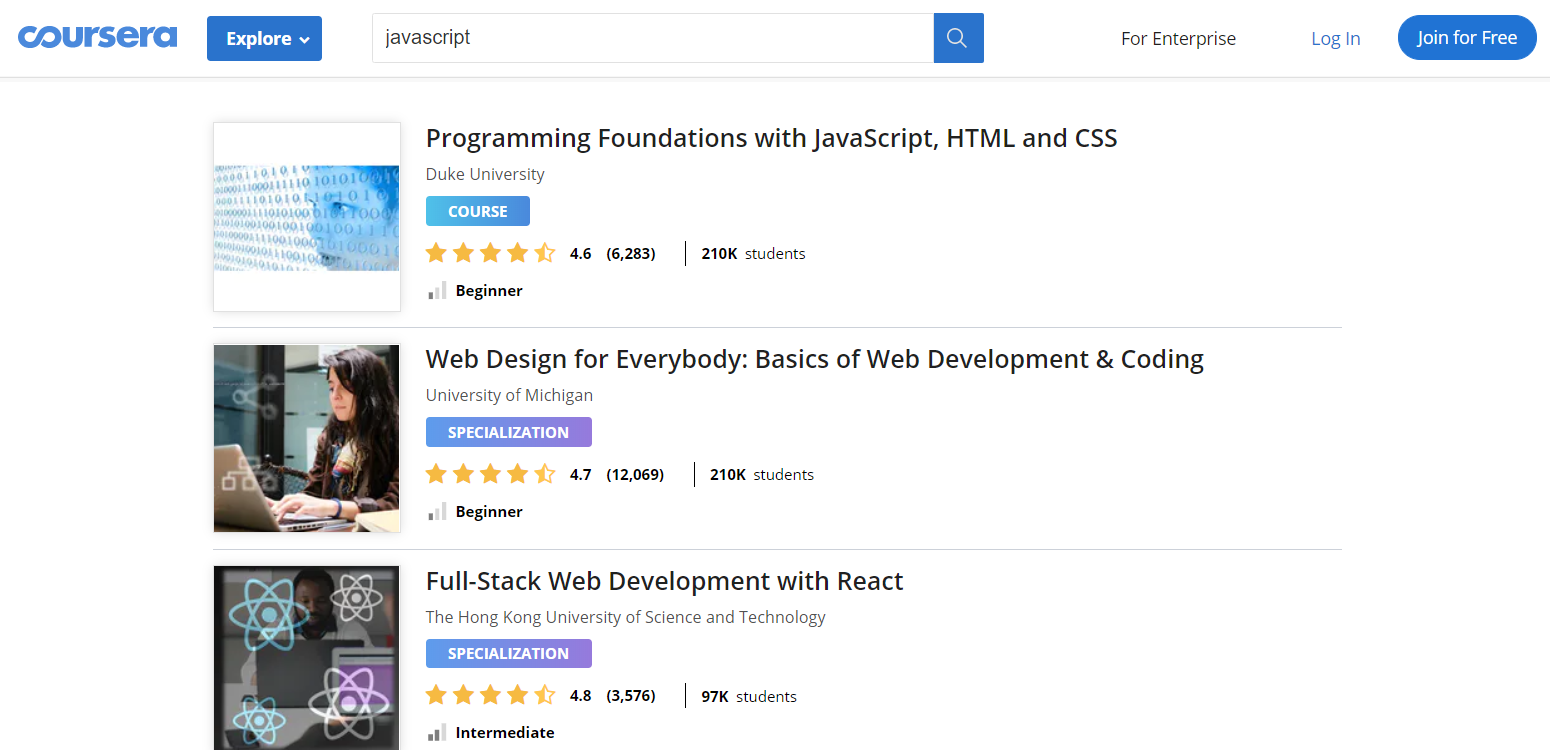Click the Duke University text
This screenshot has width=1550, height=750.
485,174
